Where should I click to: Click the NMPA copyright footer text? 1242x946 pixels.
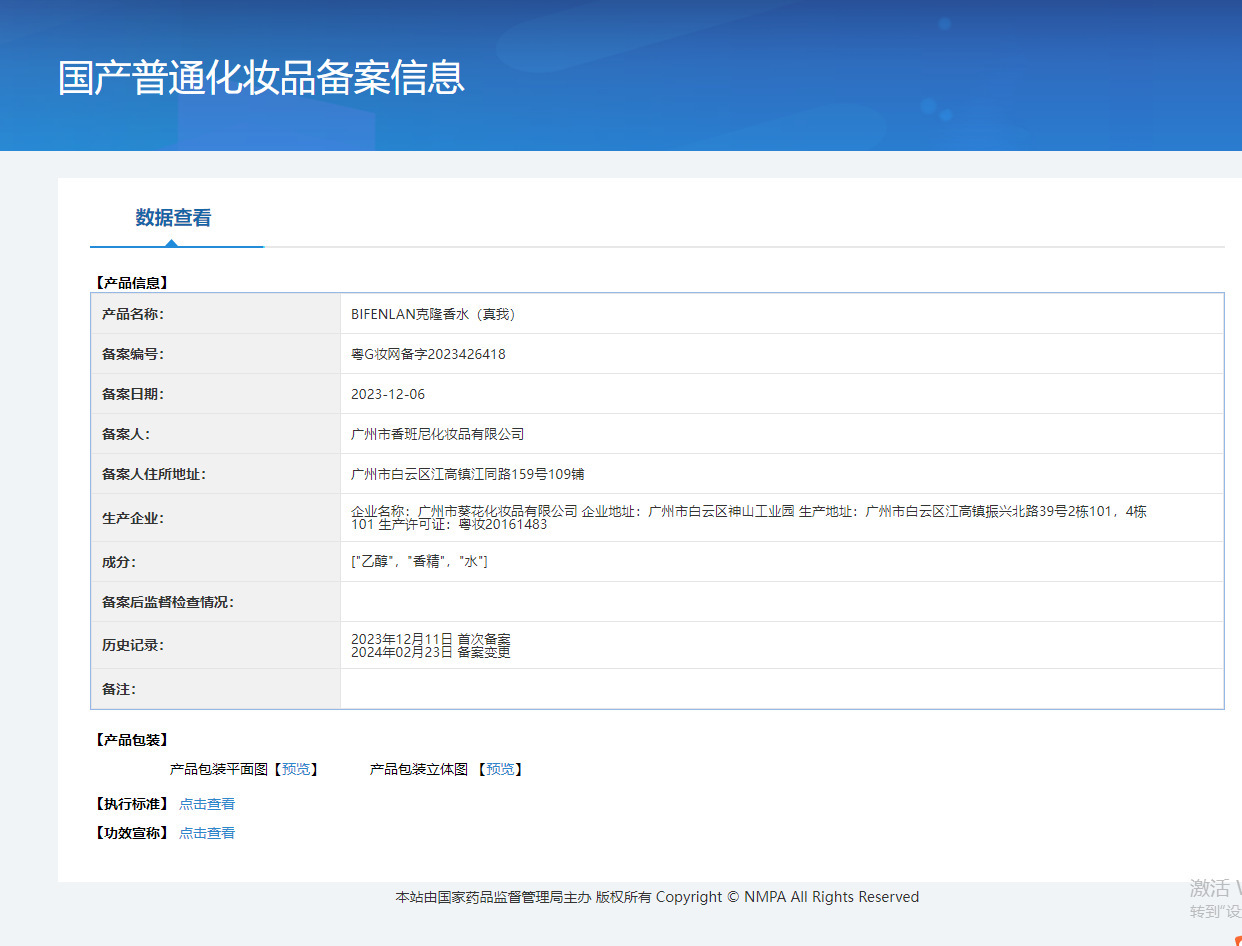click(657, 897)
